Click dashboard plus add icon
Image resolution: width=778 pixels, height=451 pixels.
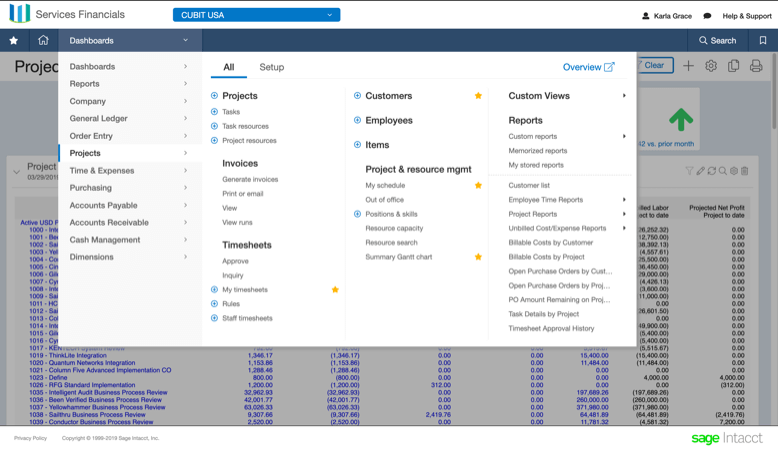pos(688,65)
